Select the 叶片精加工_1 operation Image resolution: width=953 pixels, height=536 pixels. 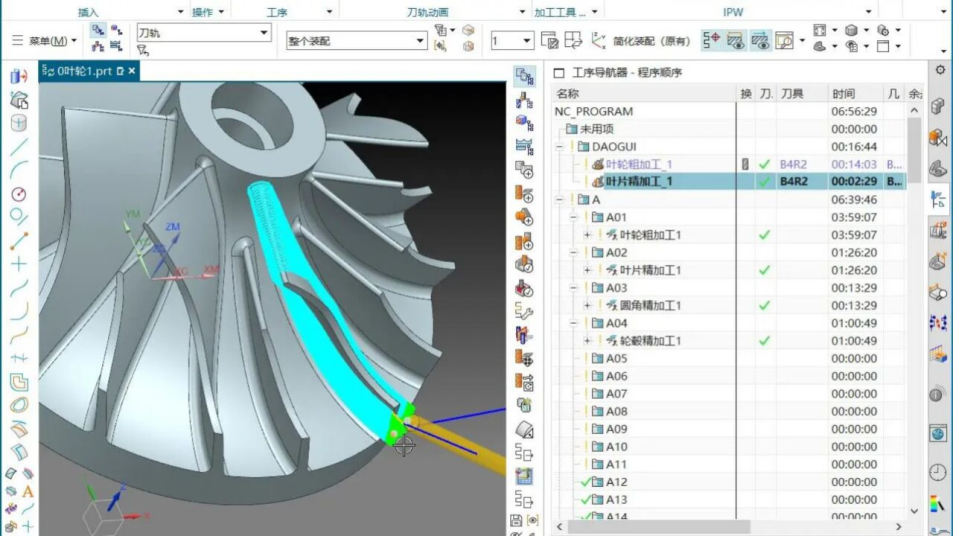tap(638, 182)
